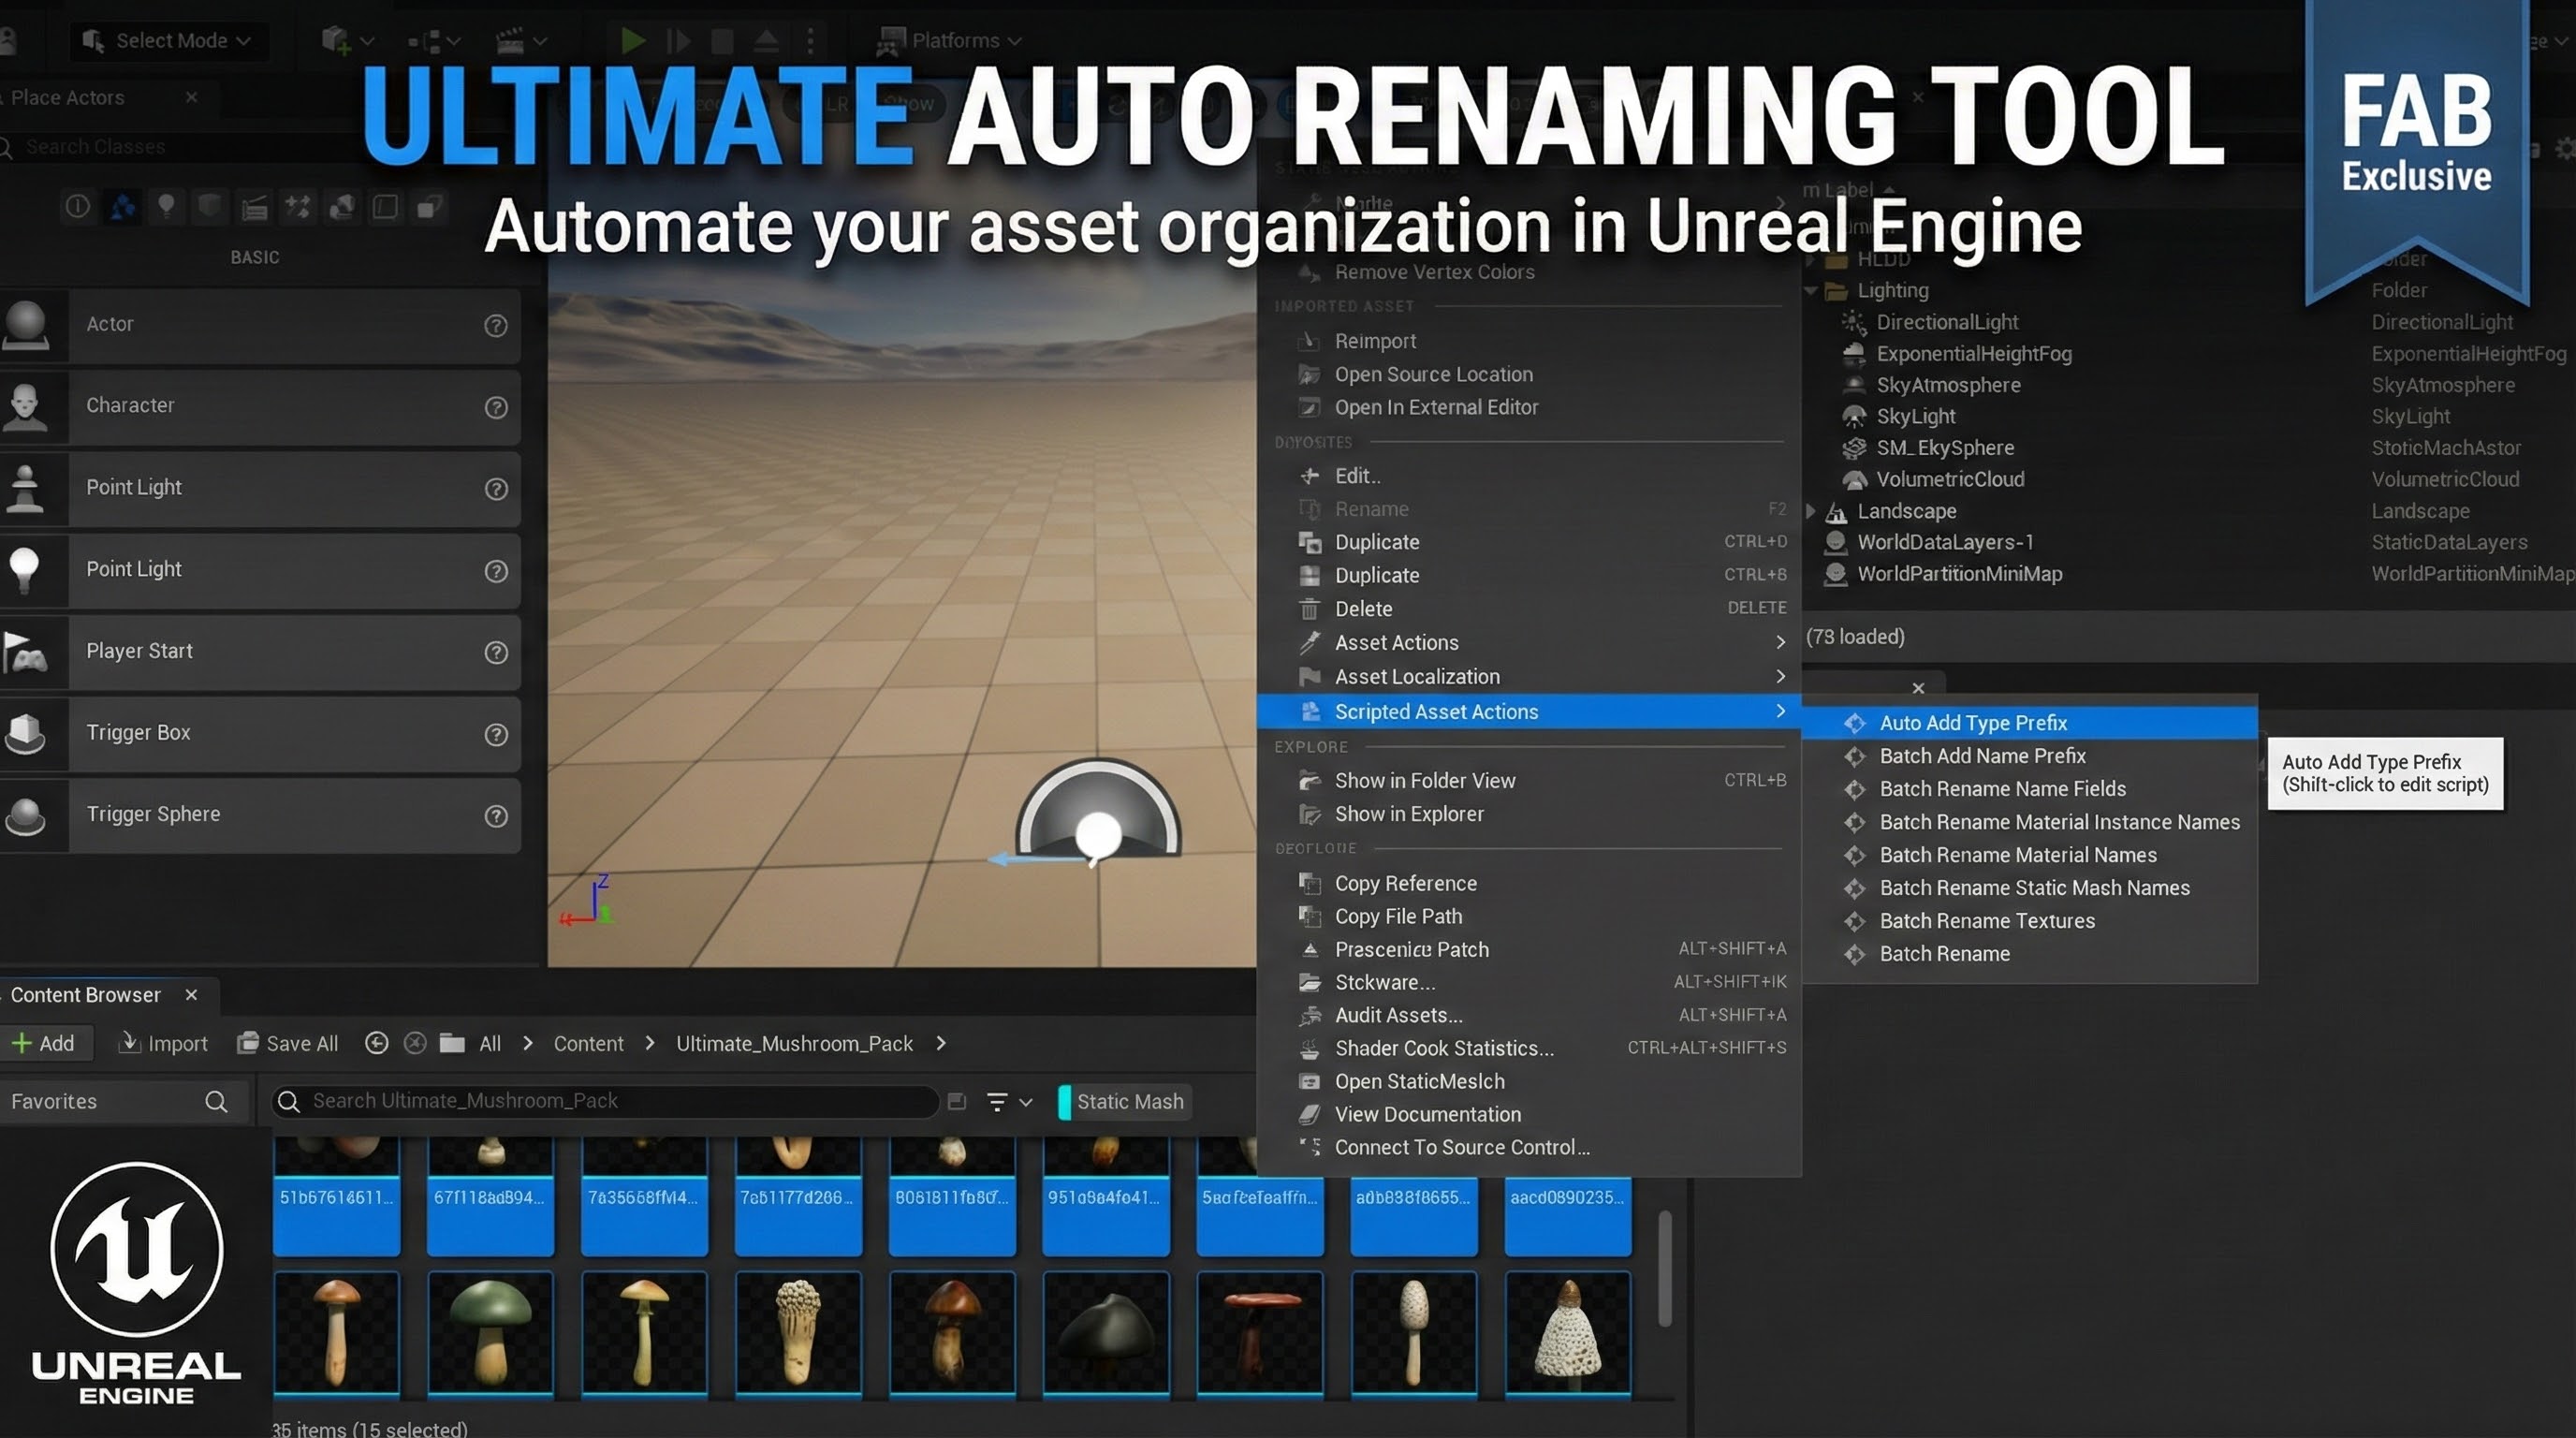Select the DirectionalLight item in Outliner
This screenshot has height=1438, width=2576.
(x=1946, y=321)
